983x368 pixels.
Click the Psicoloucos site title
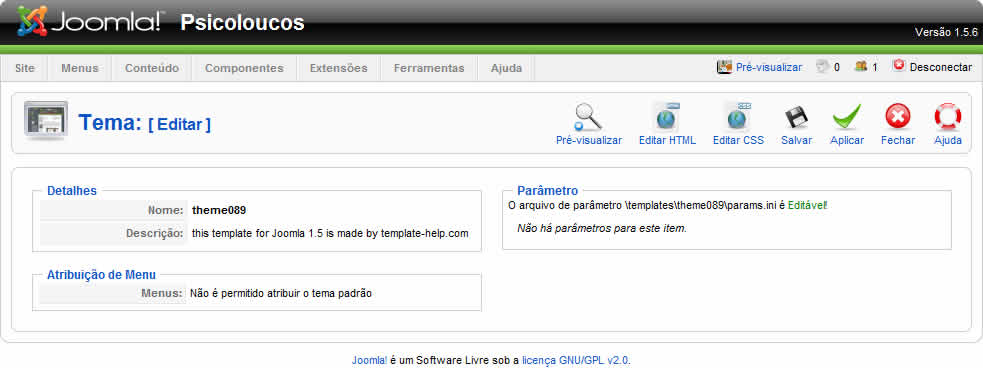pyautogui.click(x=242, y=23)
